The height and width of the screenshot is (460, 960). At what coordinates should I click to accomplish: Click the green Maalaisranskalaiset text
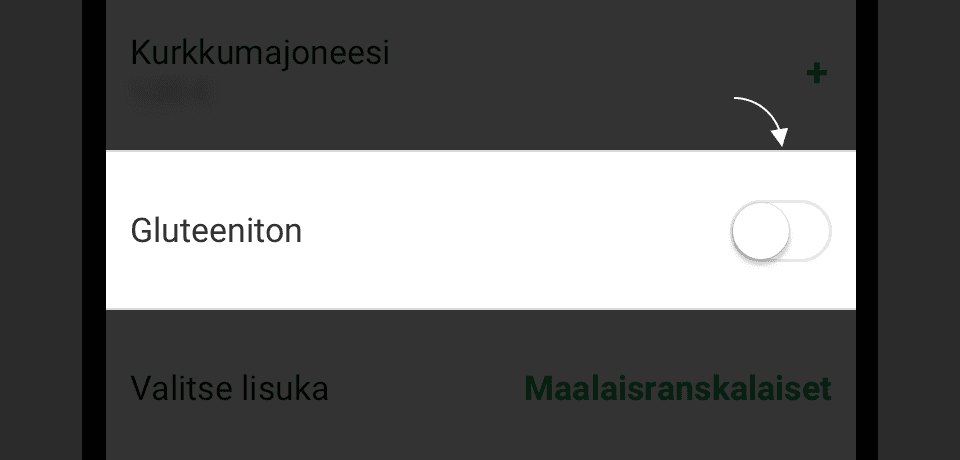(678, 388)
